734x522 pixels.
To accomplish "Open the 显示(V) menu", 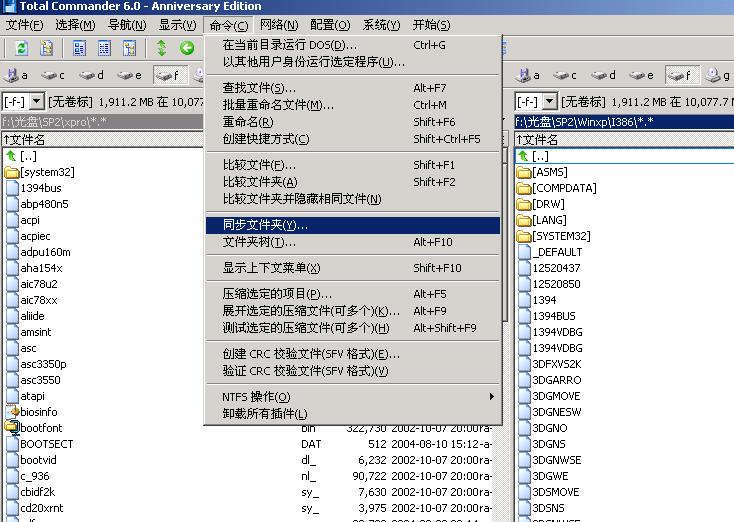I will coord(177,25).
